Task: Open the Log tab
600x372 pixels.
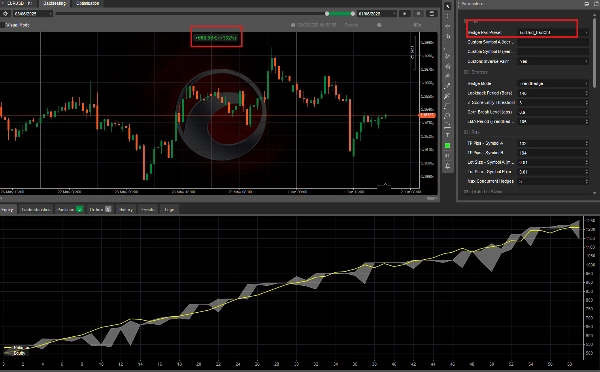Action: 169,209
